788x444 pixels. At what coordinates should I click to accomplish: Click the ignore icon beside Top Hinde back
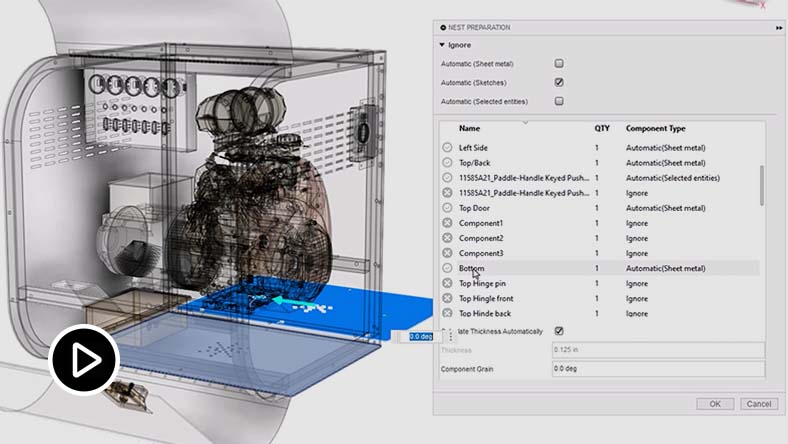[447, 314]
